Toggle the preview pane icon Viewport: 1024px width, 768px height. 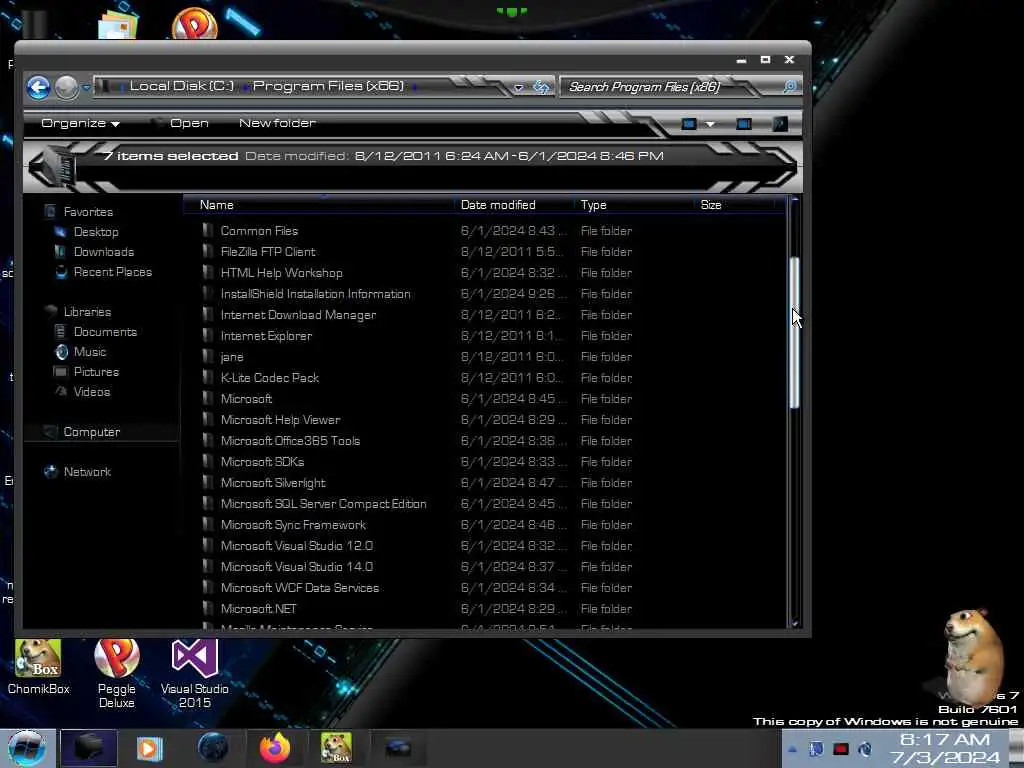click(743, 124)
